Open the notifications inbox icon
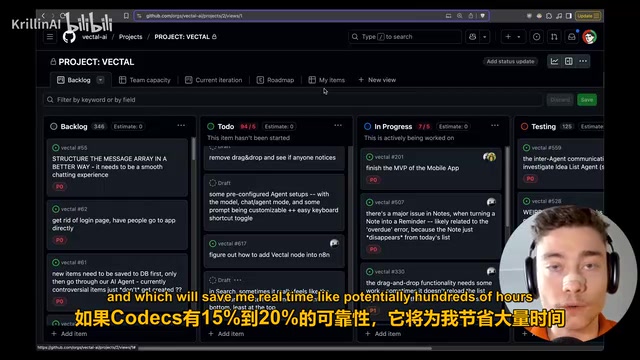This screenshot has height=360, width=640. [572, 37]
